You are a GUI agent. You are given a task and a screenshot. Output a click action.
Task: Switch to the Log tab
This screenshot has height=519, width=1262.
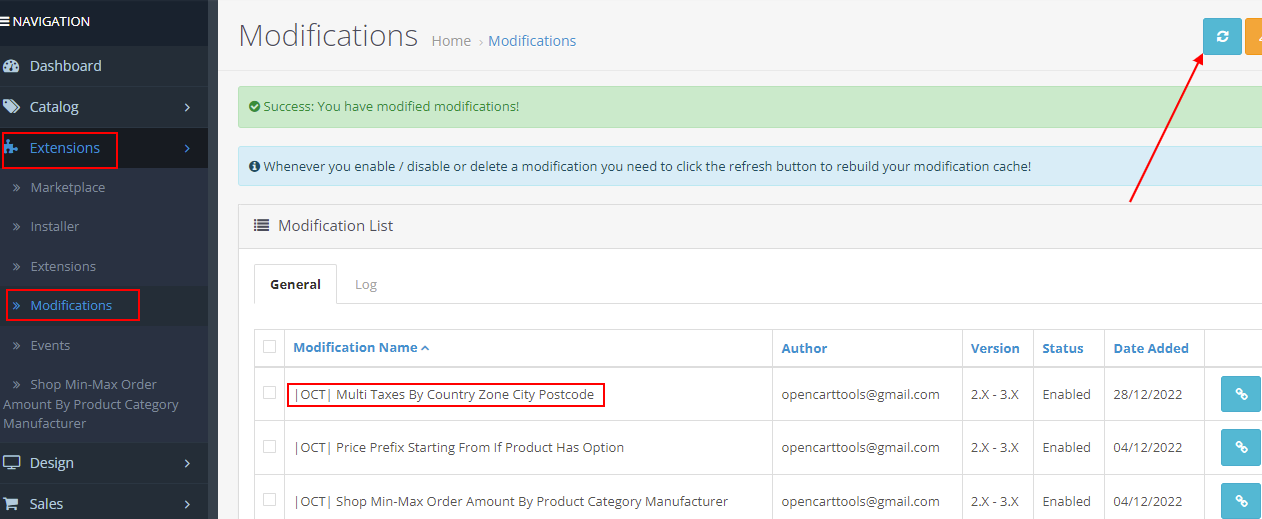click(x=366, y=285)
